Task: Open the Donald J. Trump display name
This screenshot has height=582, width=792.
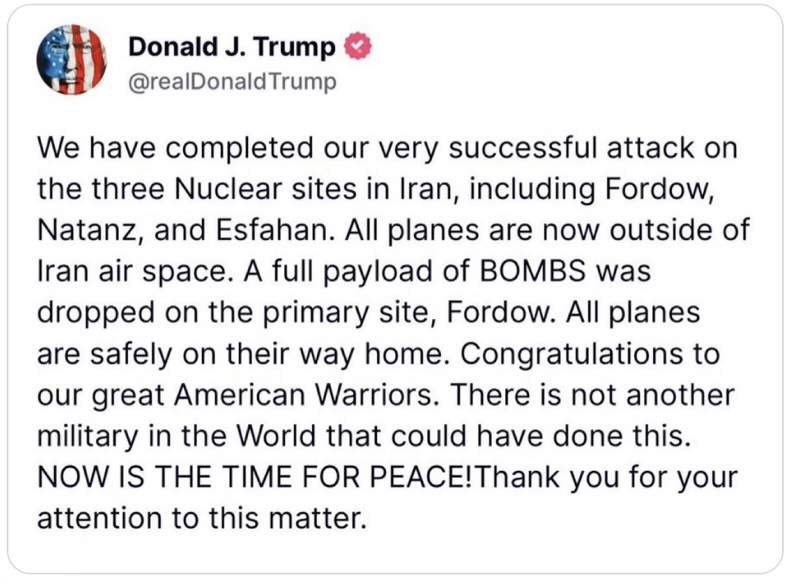Action: pos(232,46)
